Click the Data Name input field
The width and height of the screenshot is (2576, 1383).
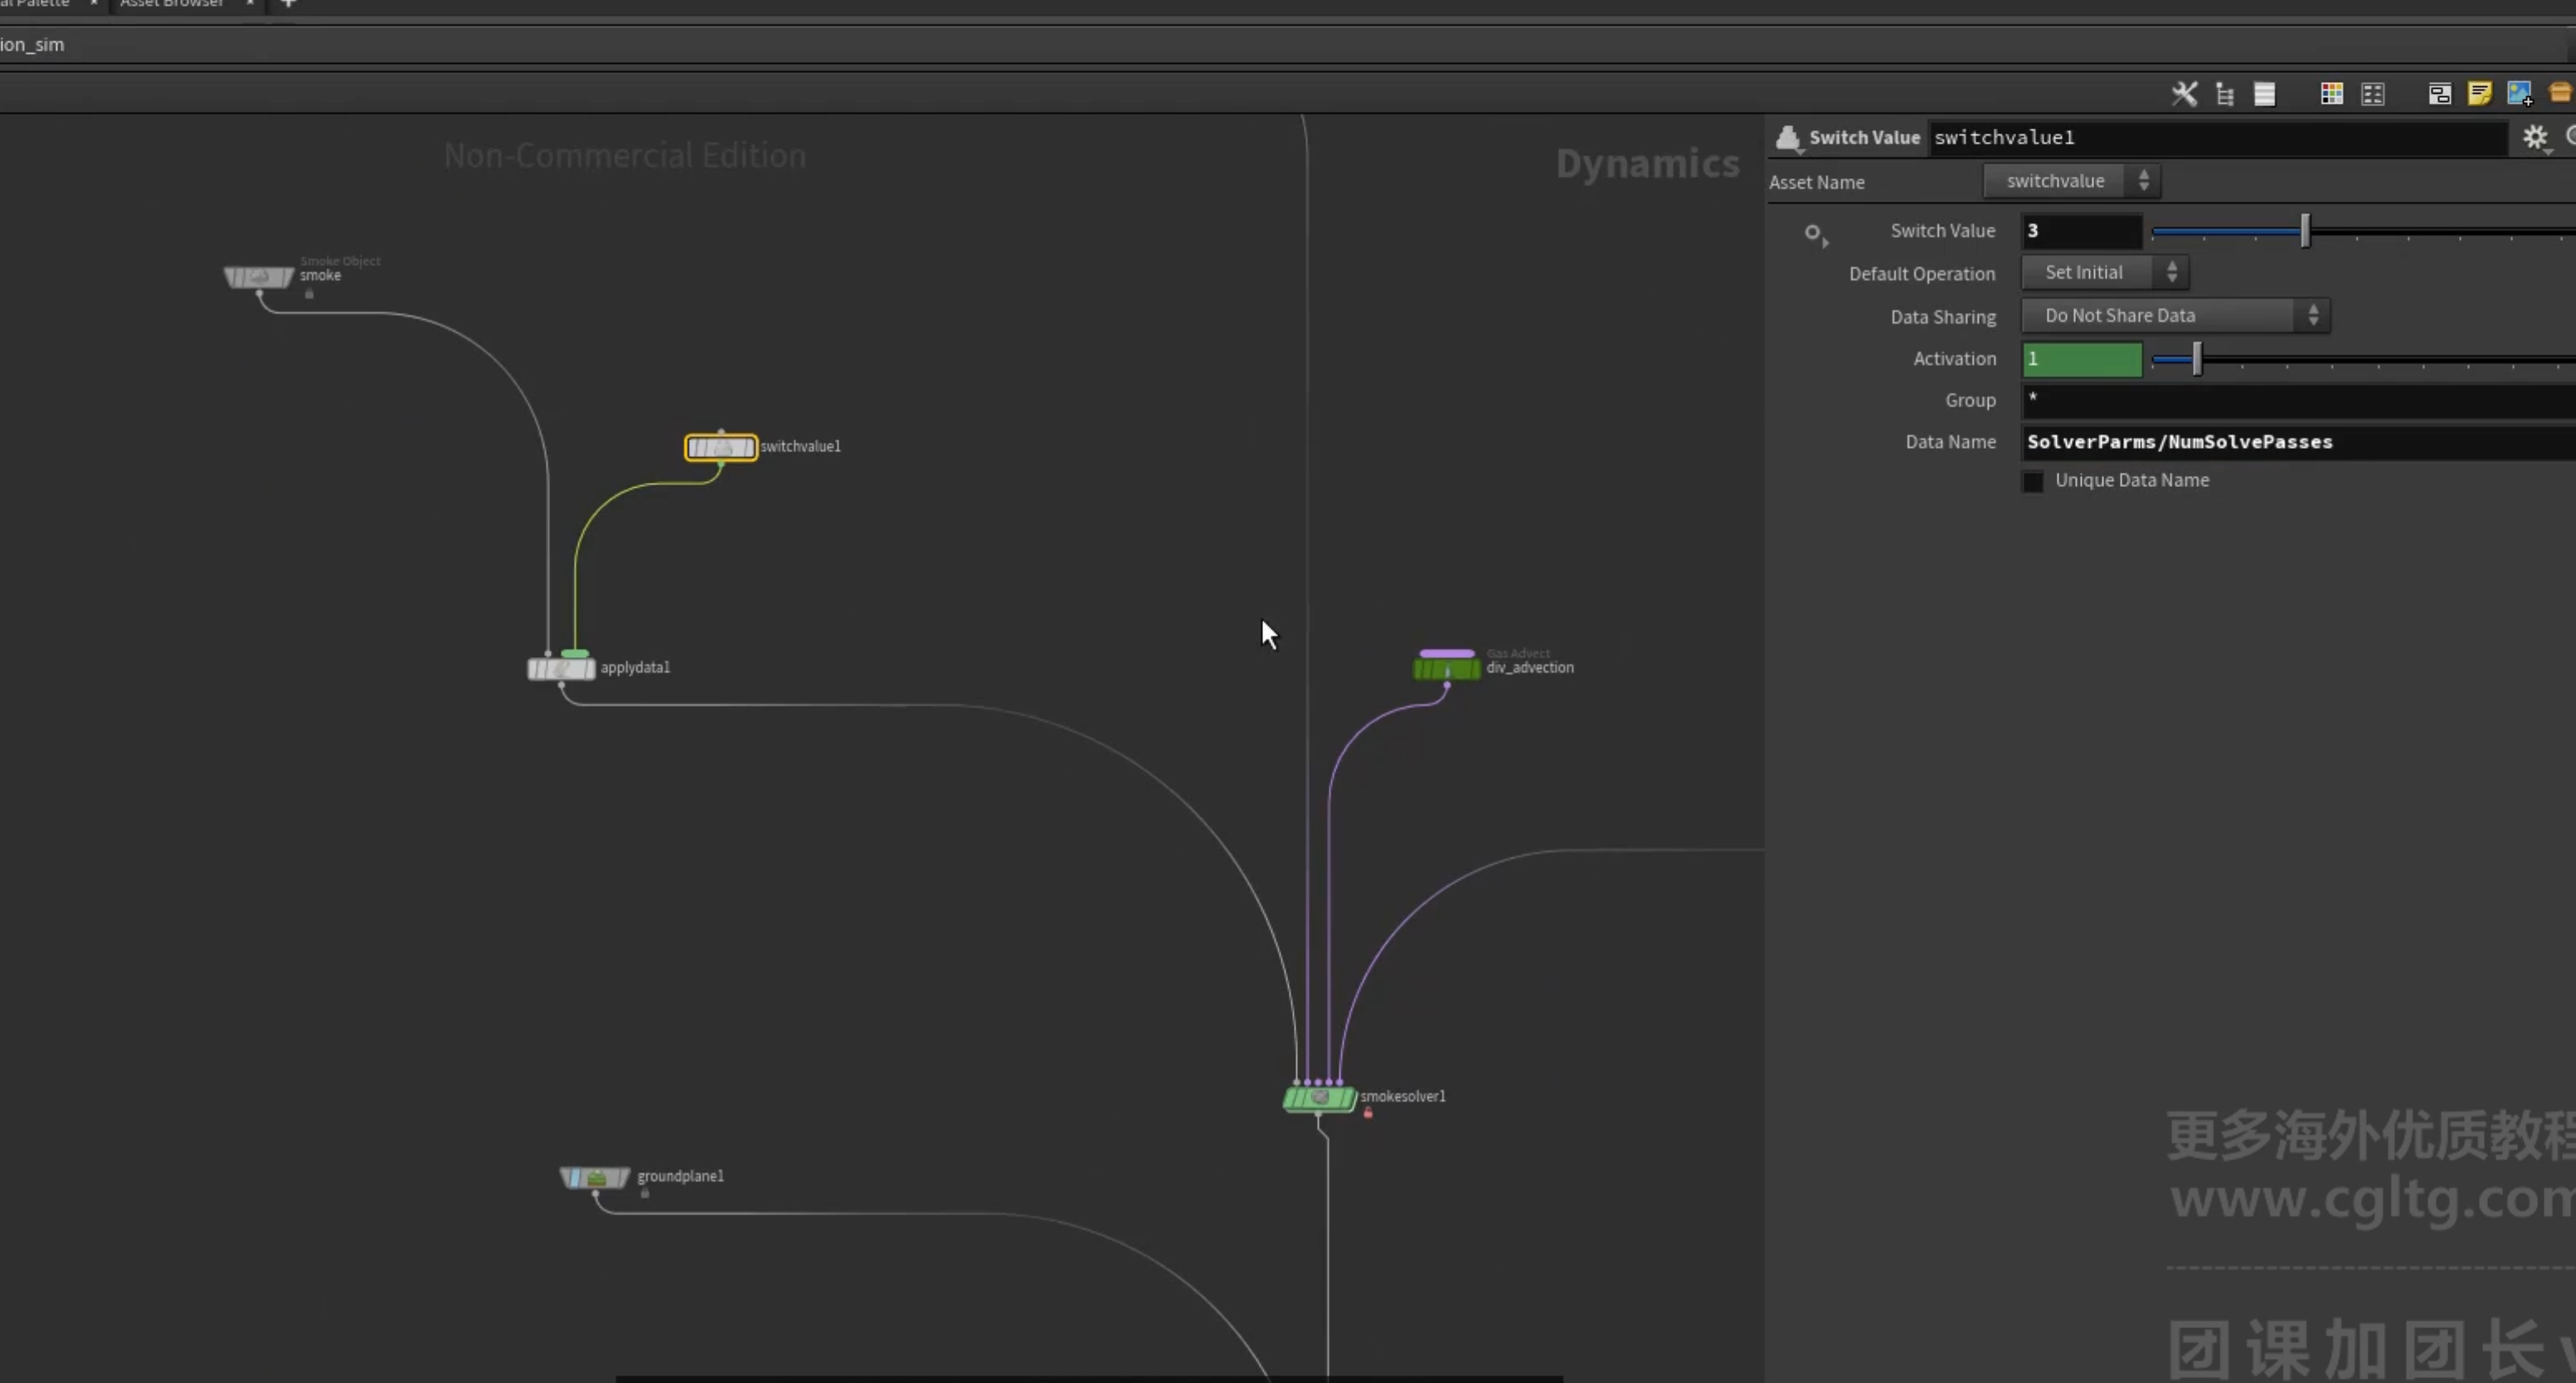[2298, 442]
